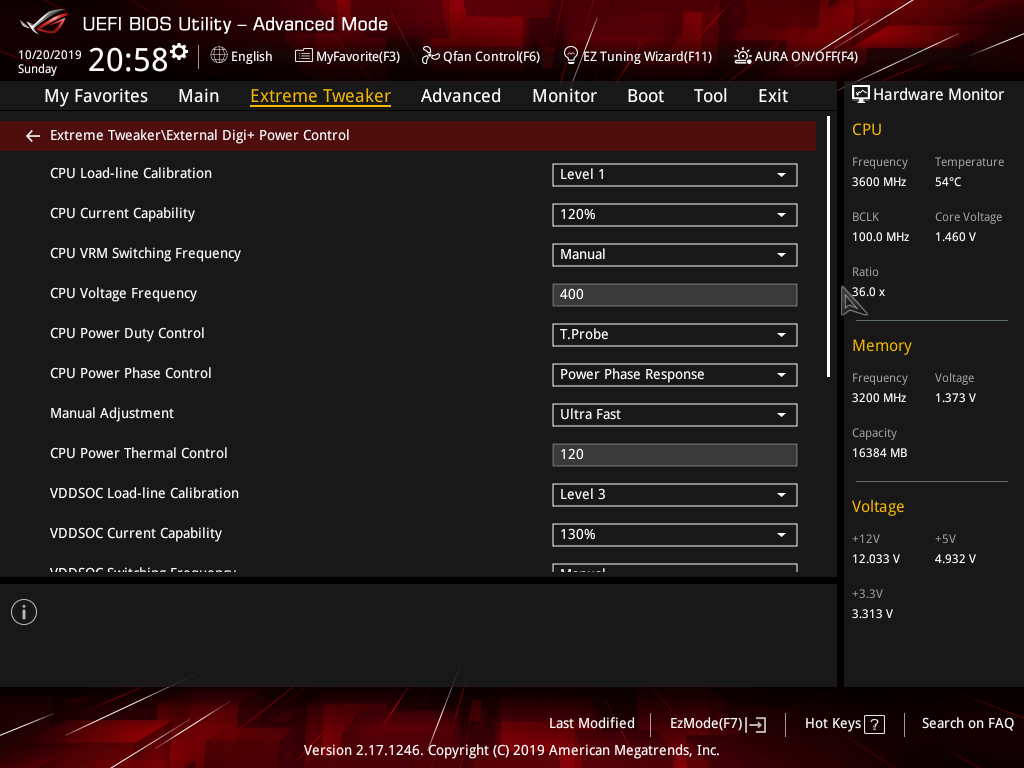This screenshot has height=768, width=1024.
Task: Click the MyFavorite list icon
Action: pos(304,56)
